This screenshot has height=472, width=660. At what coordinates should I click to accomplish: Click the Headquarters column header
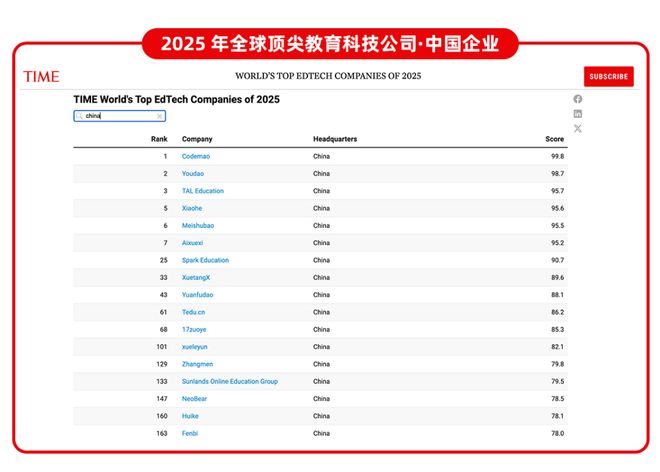pyautogui.click(x=335, y=139)
